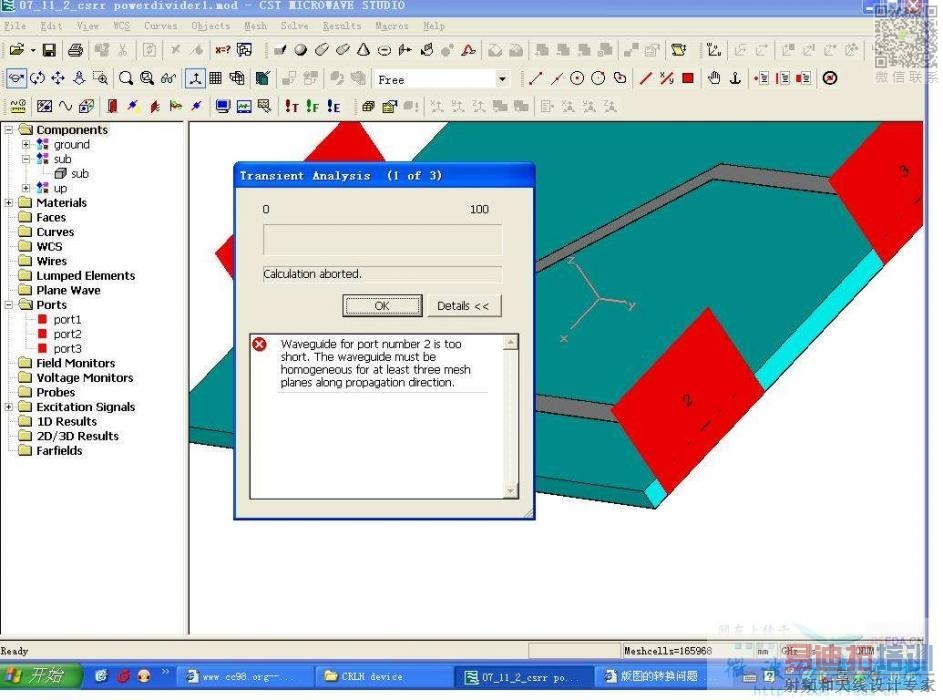Pick circle center with circle-dot icon

(577, 78)
